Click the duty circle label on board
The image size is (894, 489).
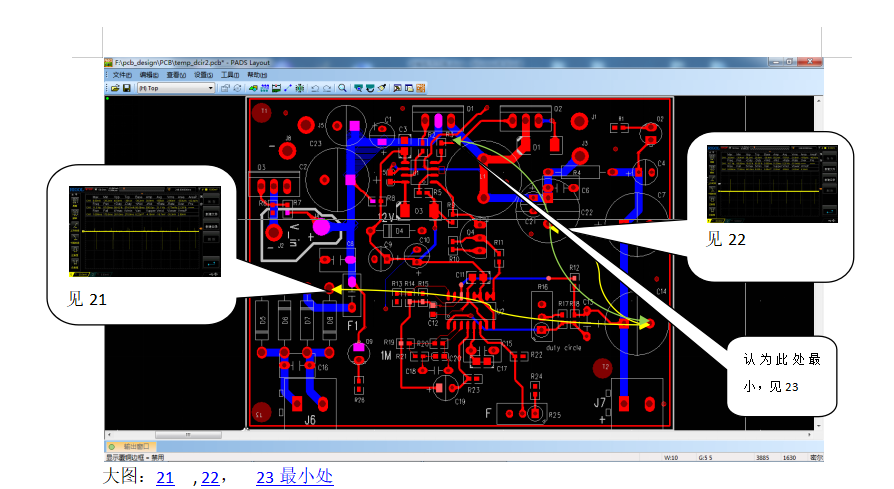(x=563, y=348)
